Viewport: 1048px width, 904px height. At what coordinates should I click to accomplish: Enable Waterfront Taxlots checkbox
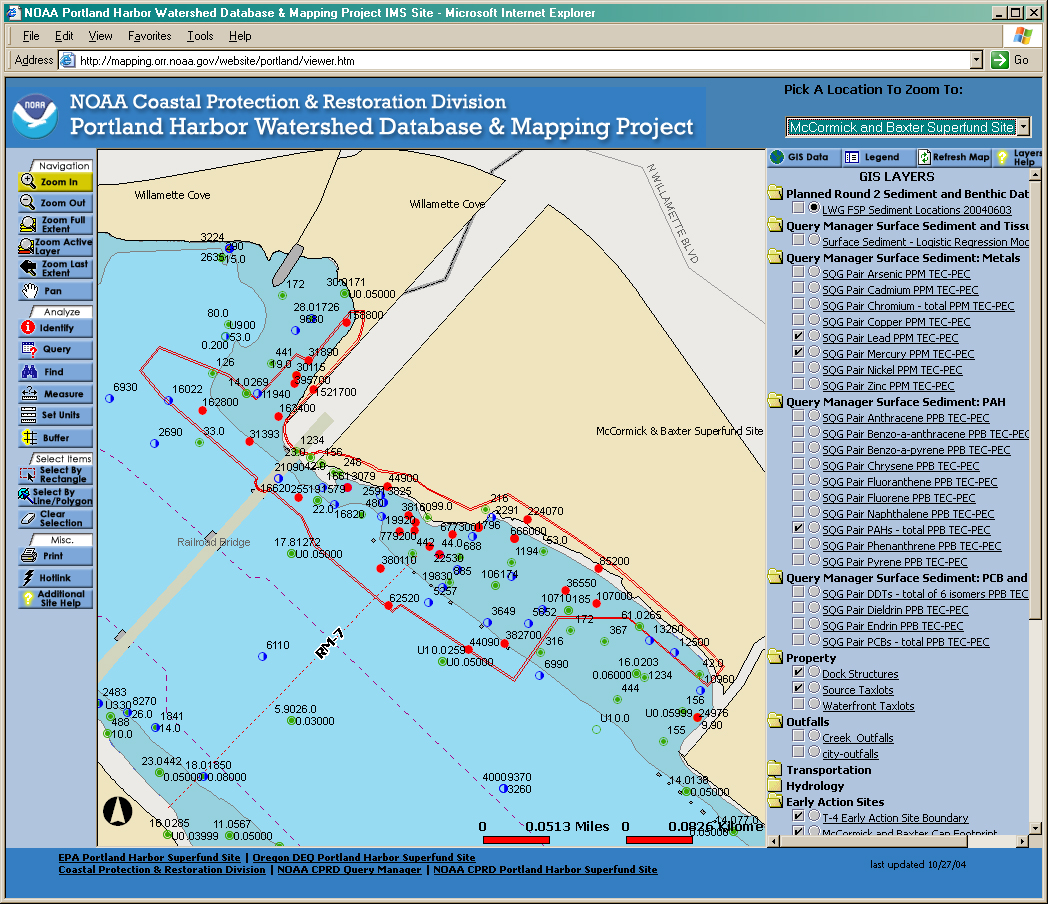[798, 704]
